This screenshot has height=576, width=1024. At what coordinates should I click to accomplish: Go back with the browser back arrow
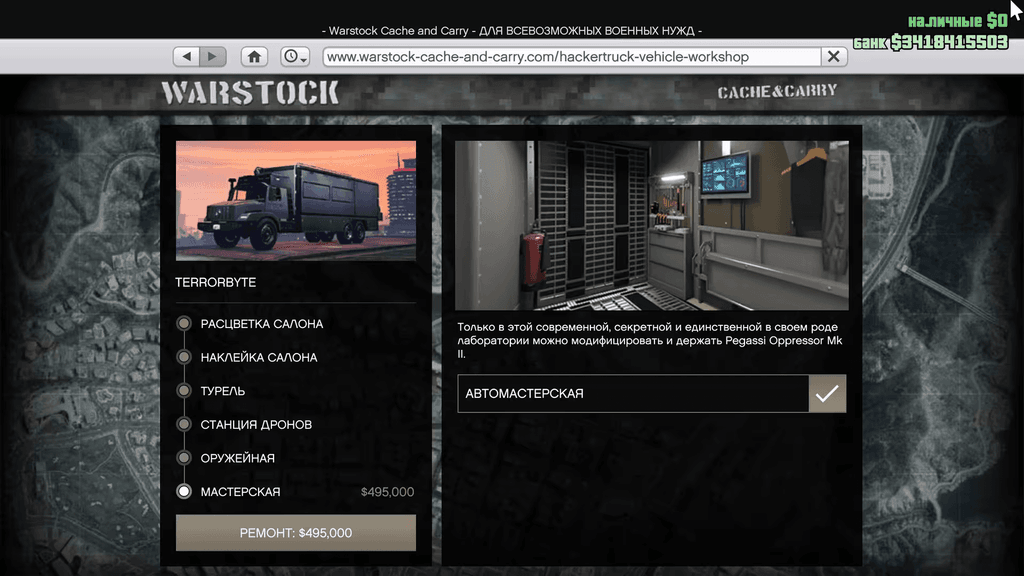[186, 56]
